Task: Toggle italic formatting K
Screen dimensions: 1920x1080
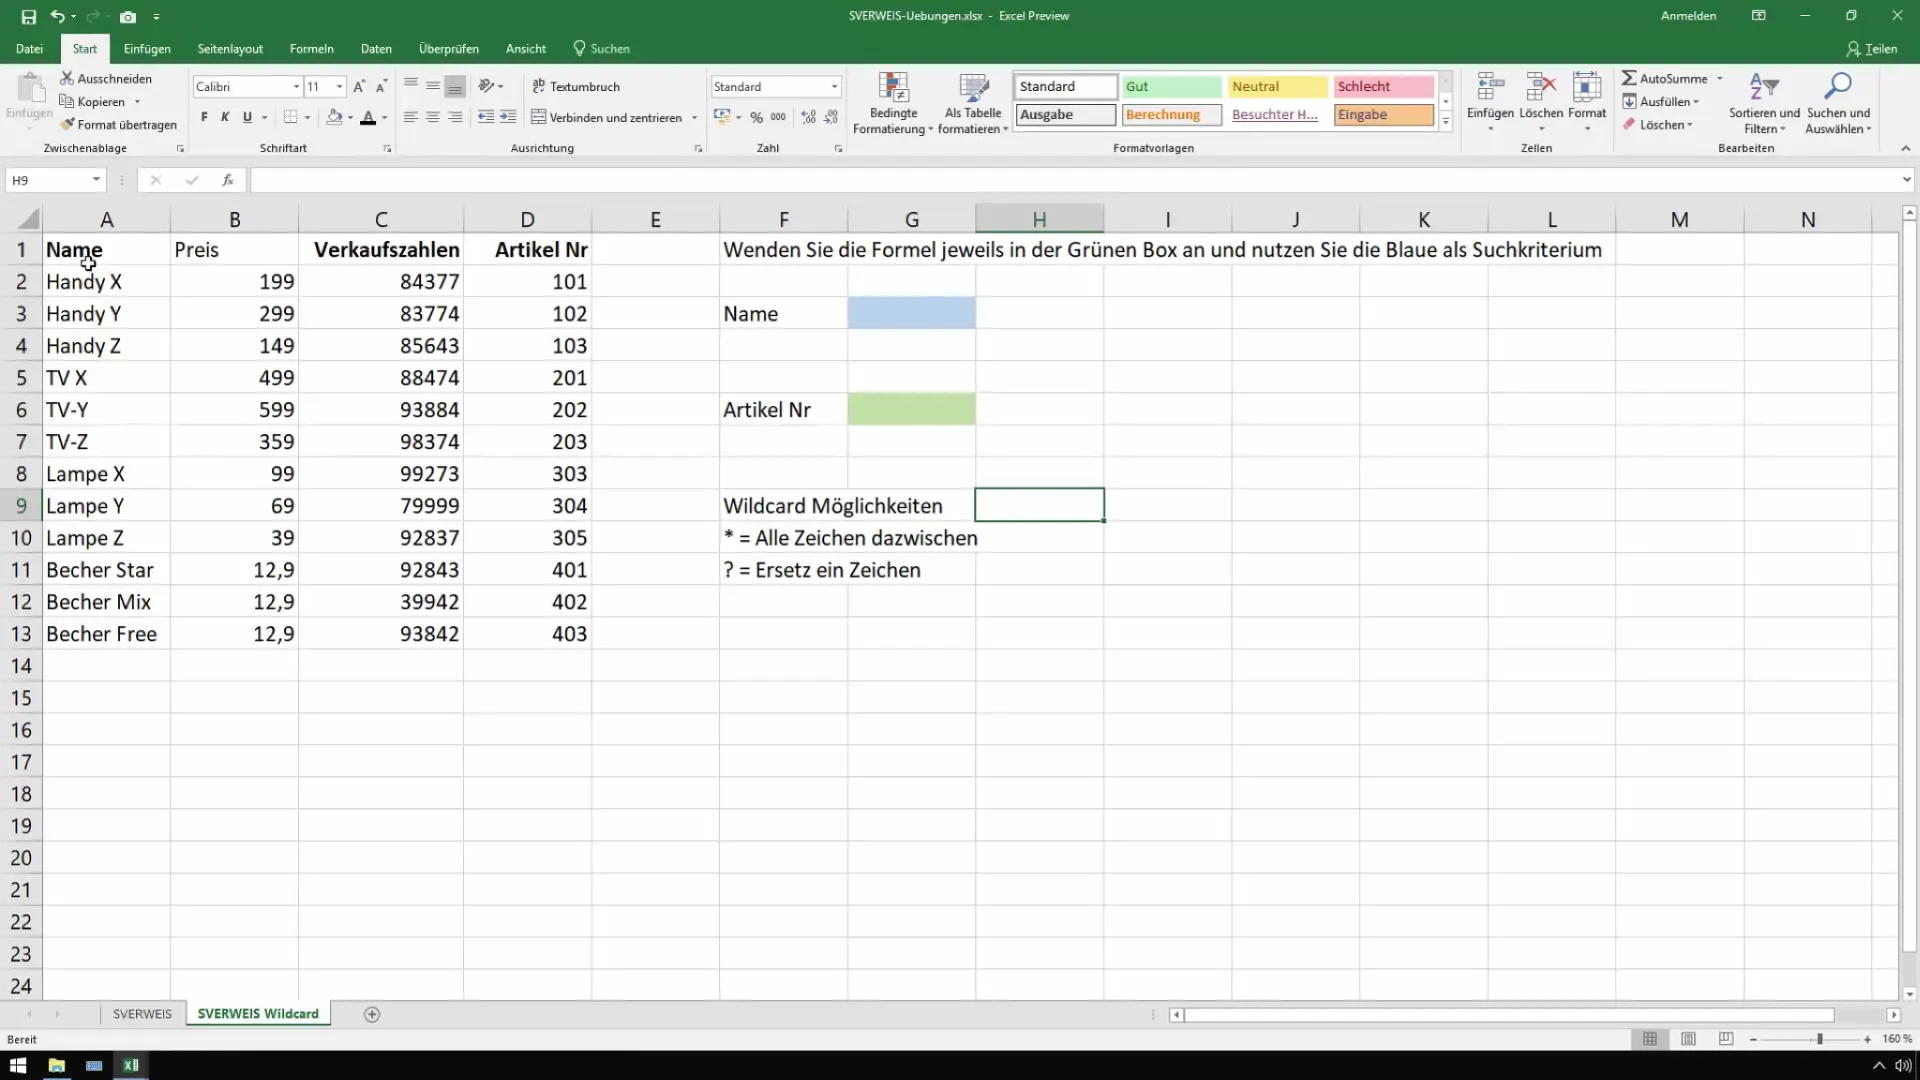Action: tap(225, 117)
